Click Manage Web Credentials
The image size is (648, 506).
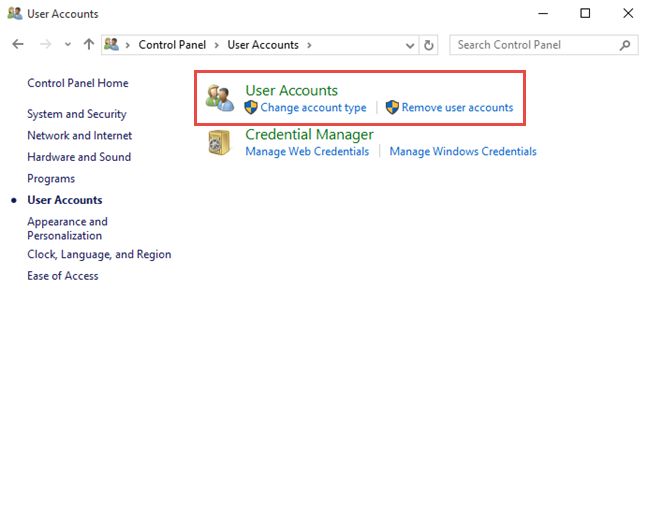pos(307,151)
